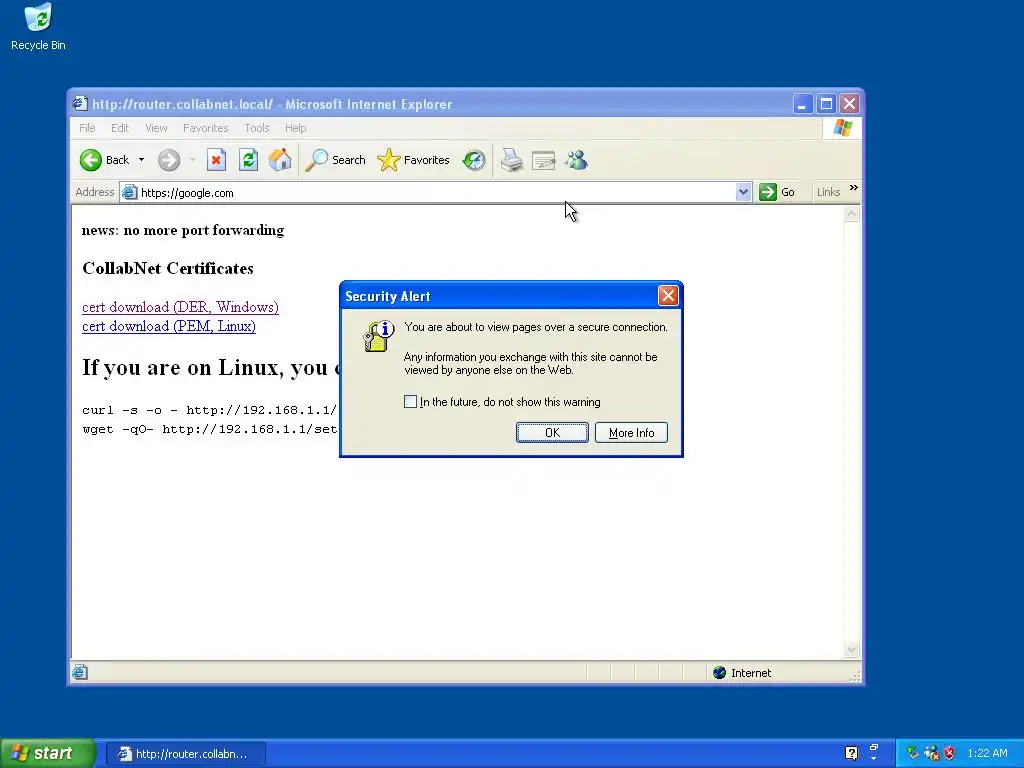Click the address bar with https://google.com
This screenshot has height=768, width=1024.
436,193
